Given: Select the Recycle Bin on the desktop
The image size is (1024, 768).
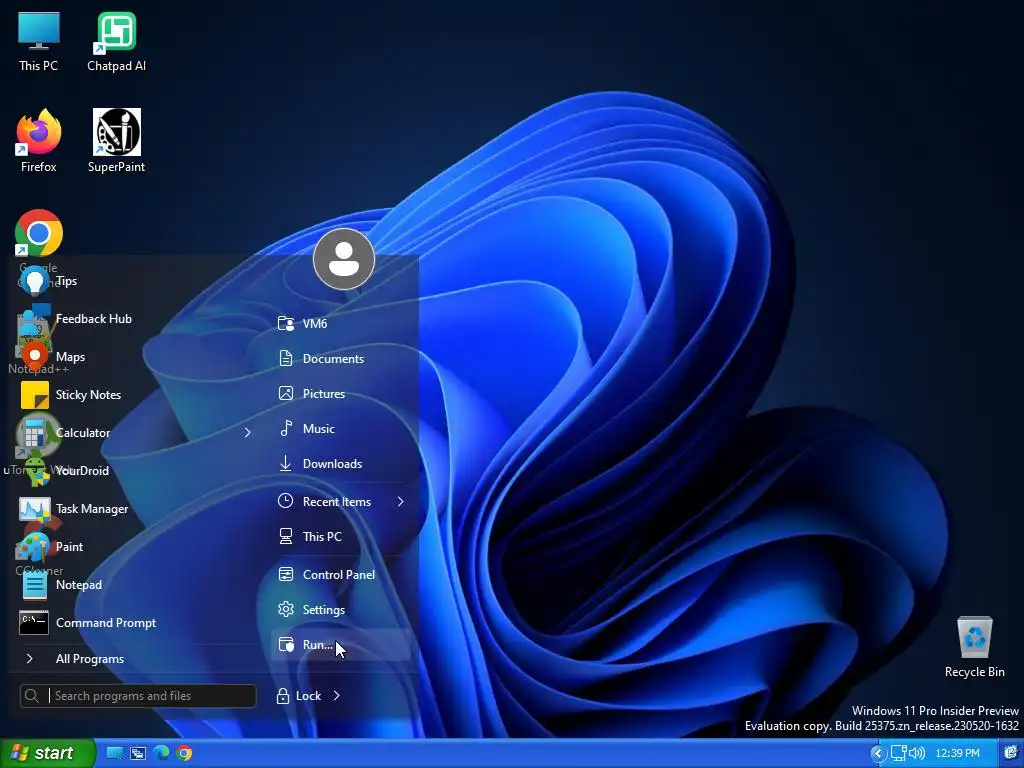Looking at the screenshot, I should 974,647.
